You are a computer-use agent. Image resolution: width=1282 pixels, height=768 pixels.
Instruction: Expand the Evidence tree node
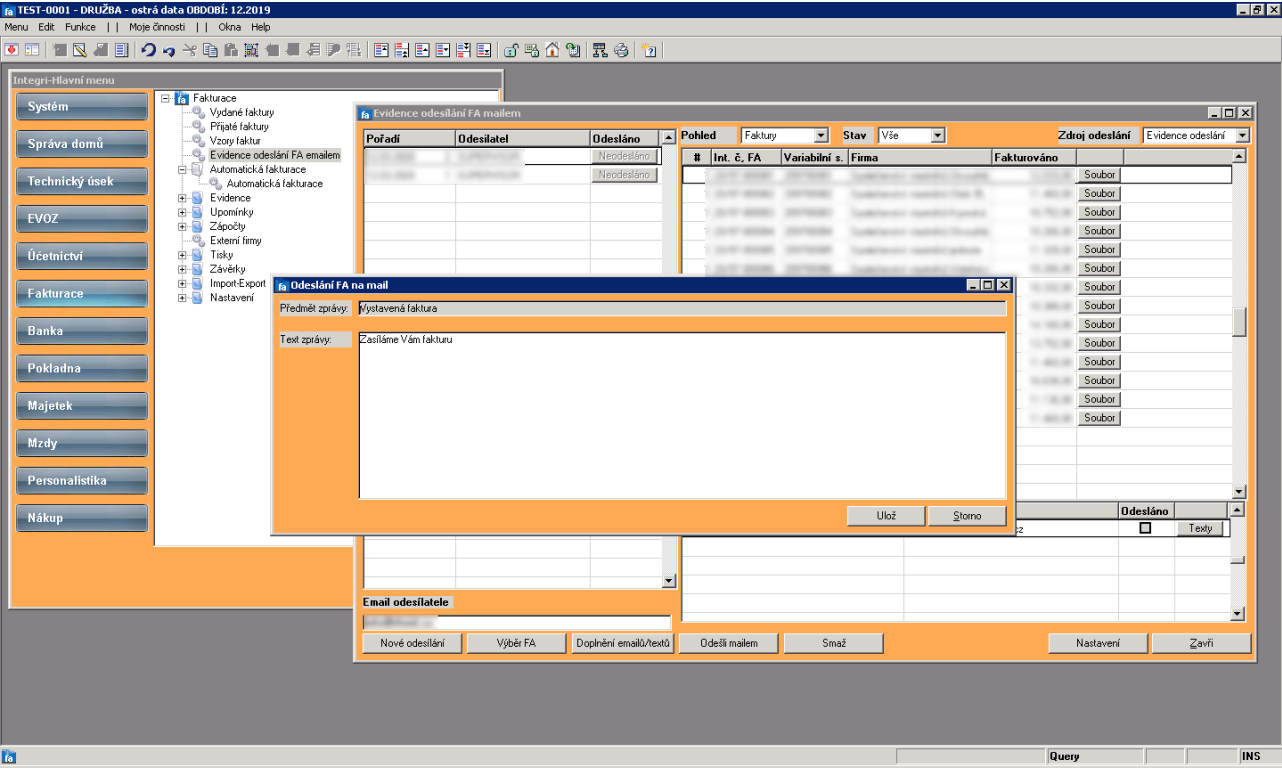point(183,198)
